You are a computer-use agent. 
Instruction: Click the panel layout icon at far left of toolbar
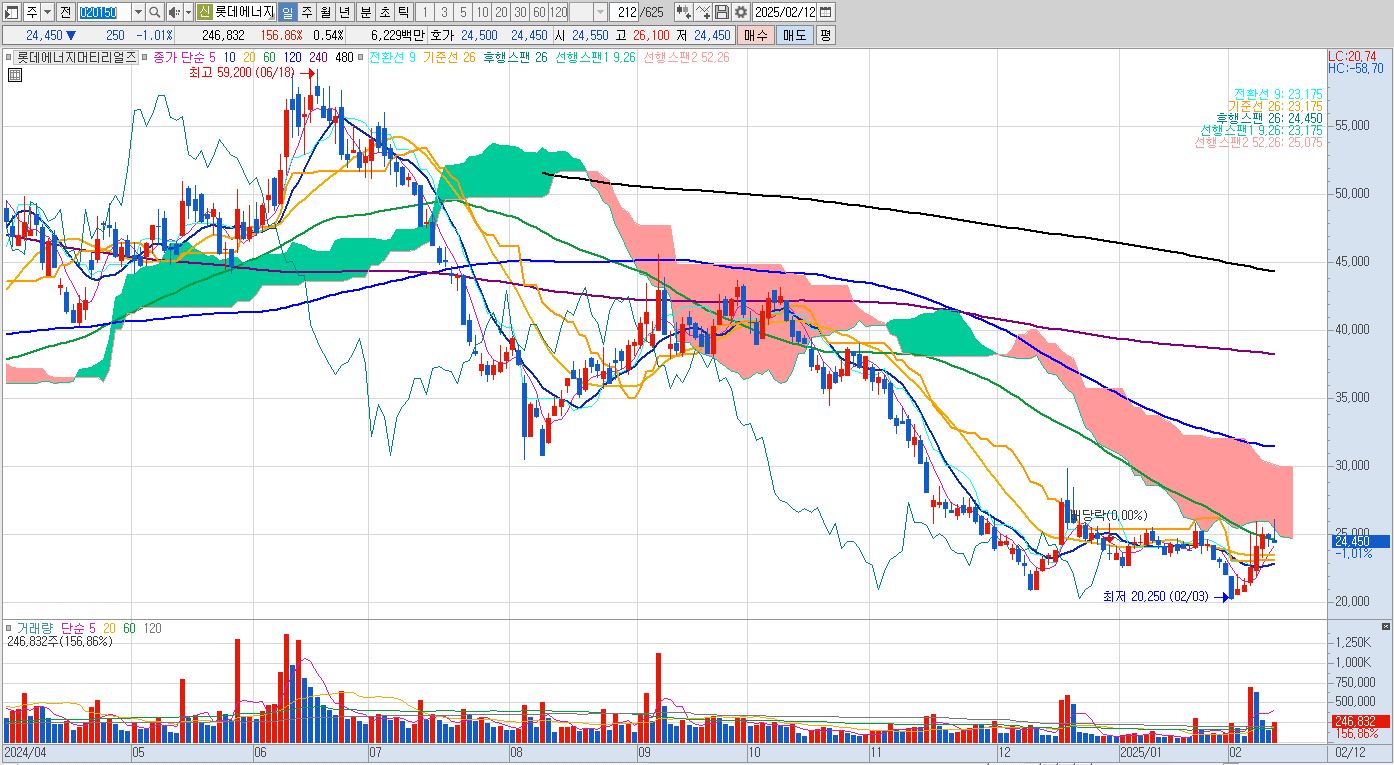tap(13, 12)
